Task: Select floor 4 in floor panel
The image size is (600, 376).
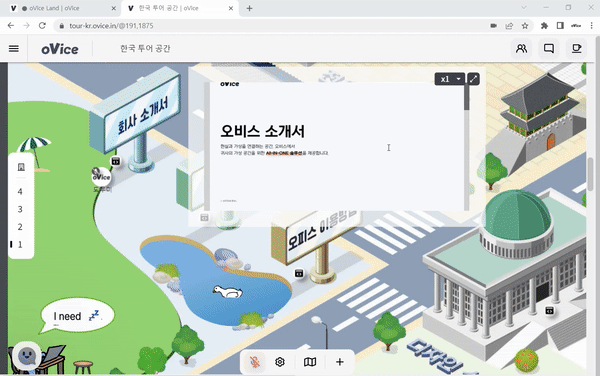Action: point(20,192)
